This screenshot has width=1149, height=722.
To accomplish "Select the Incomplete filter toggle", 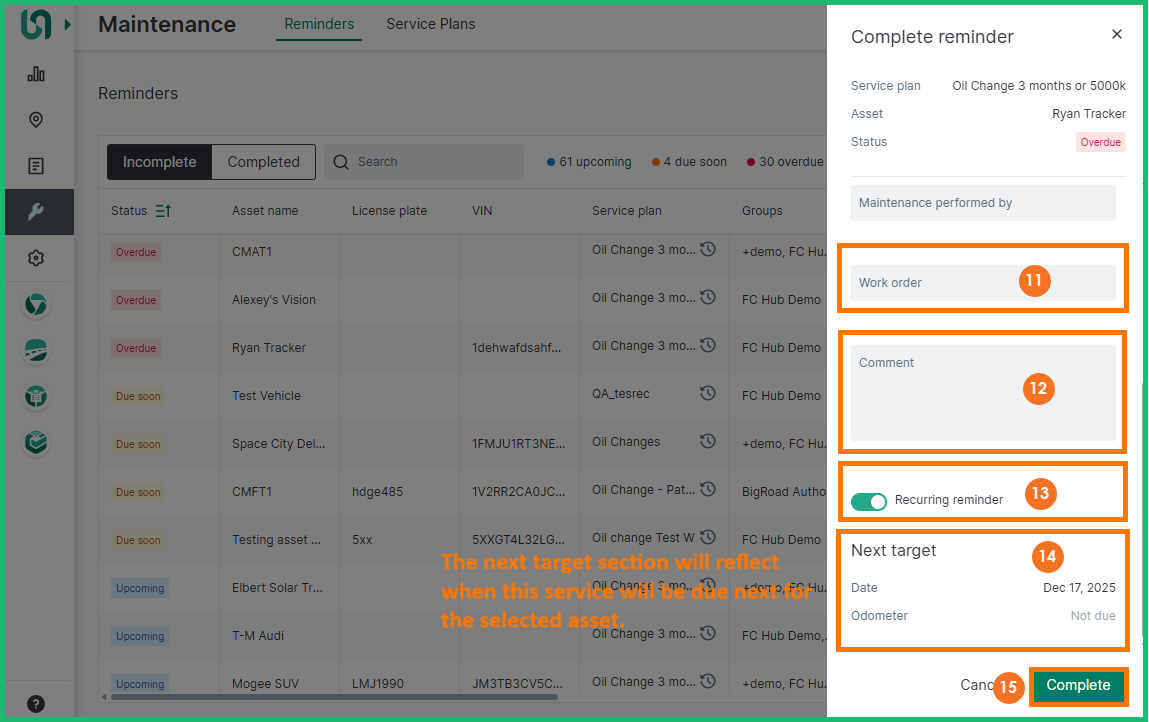I will click(159, 162).
